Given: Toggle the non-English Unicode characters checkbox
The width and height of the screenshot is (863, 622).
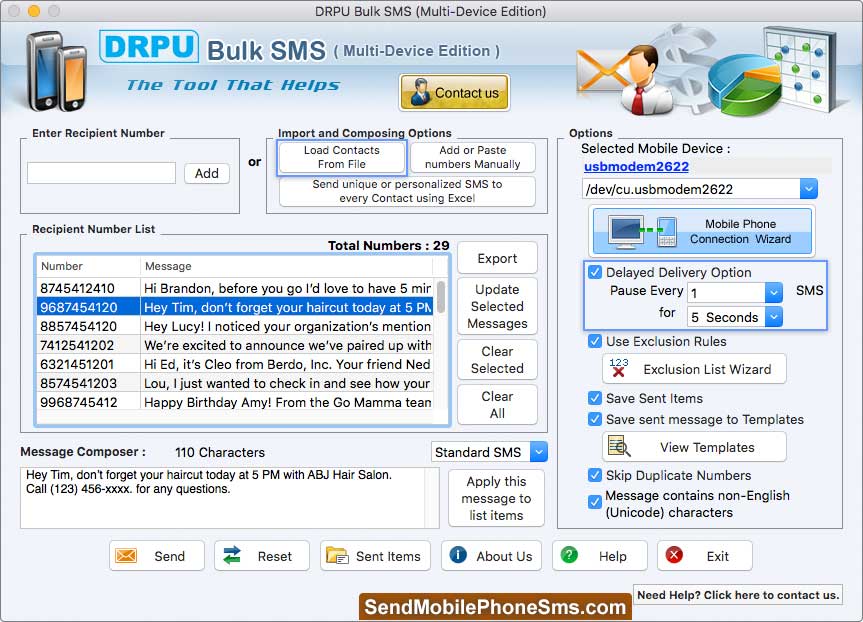Looking at the screenshot, I should [x=595, y=502].
